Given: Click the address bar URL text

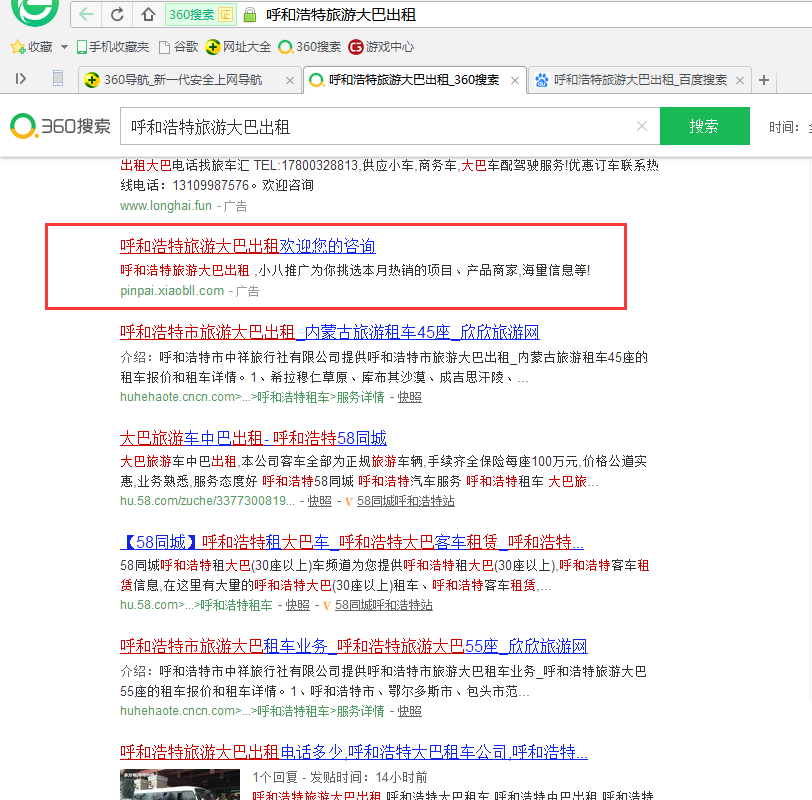Looking at the screenshot, I should 341,15.
